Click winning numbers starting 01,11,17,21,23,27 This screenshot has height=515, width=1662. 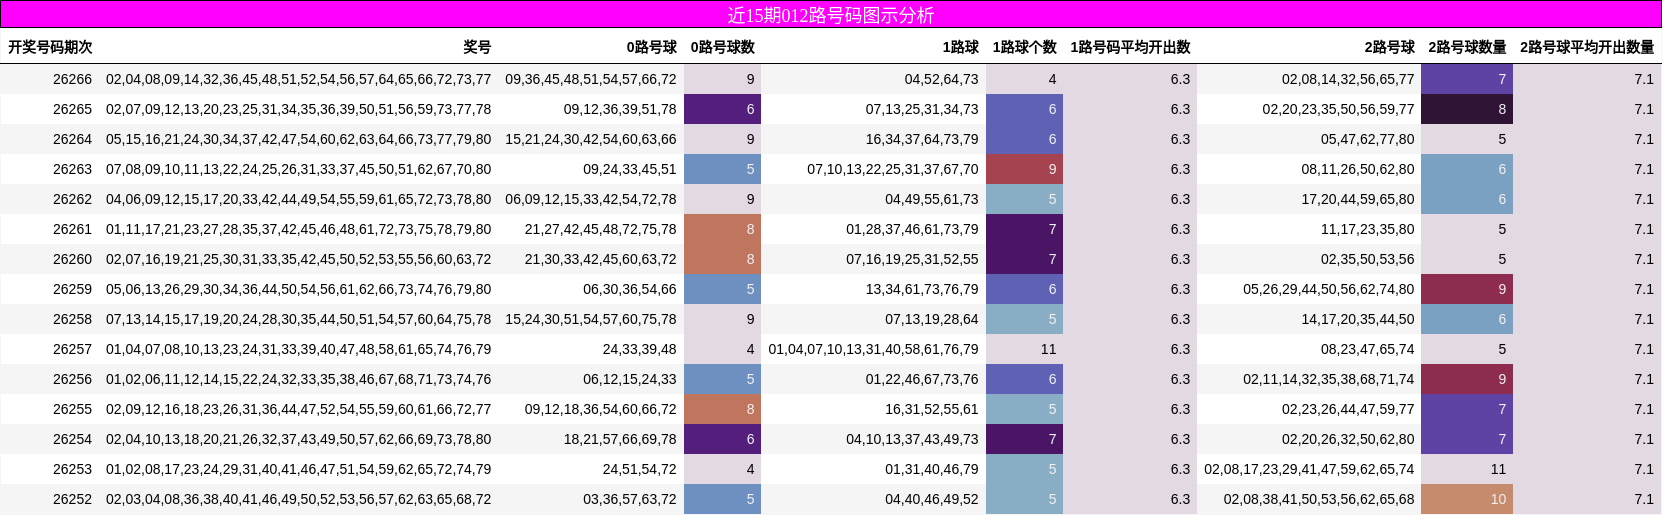[298, 229]
